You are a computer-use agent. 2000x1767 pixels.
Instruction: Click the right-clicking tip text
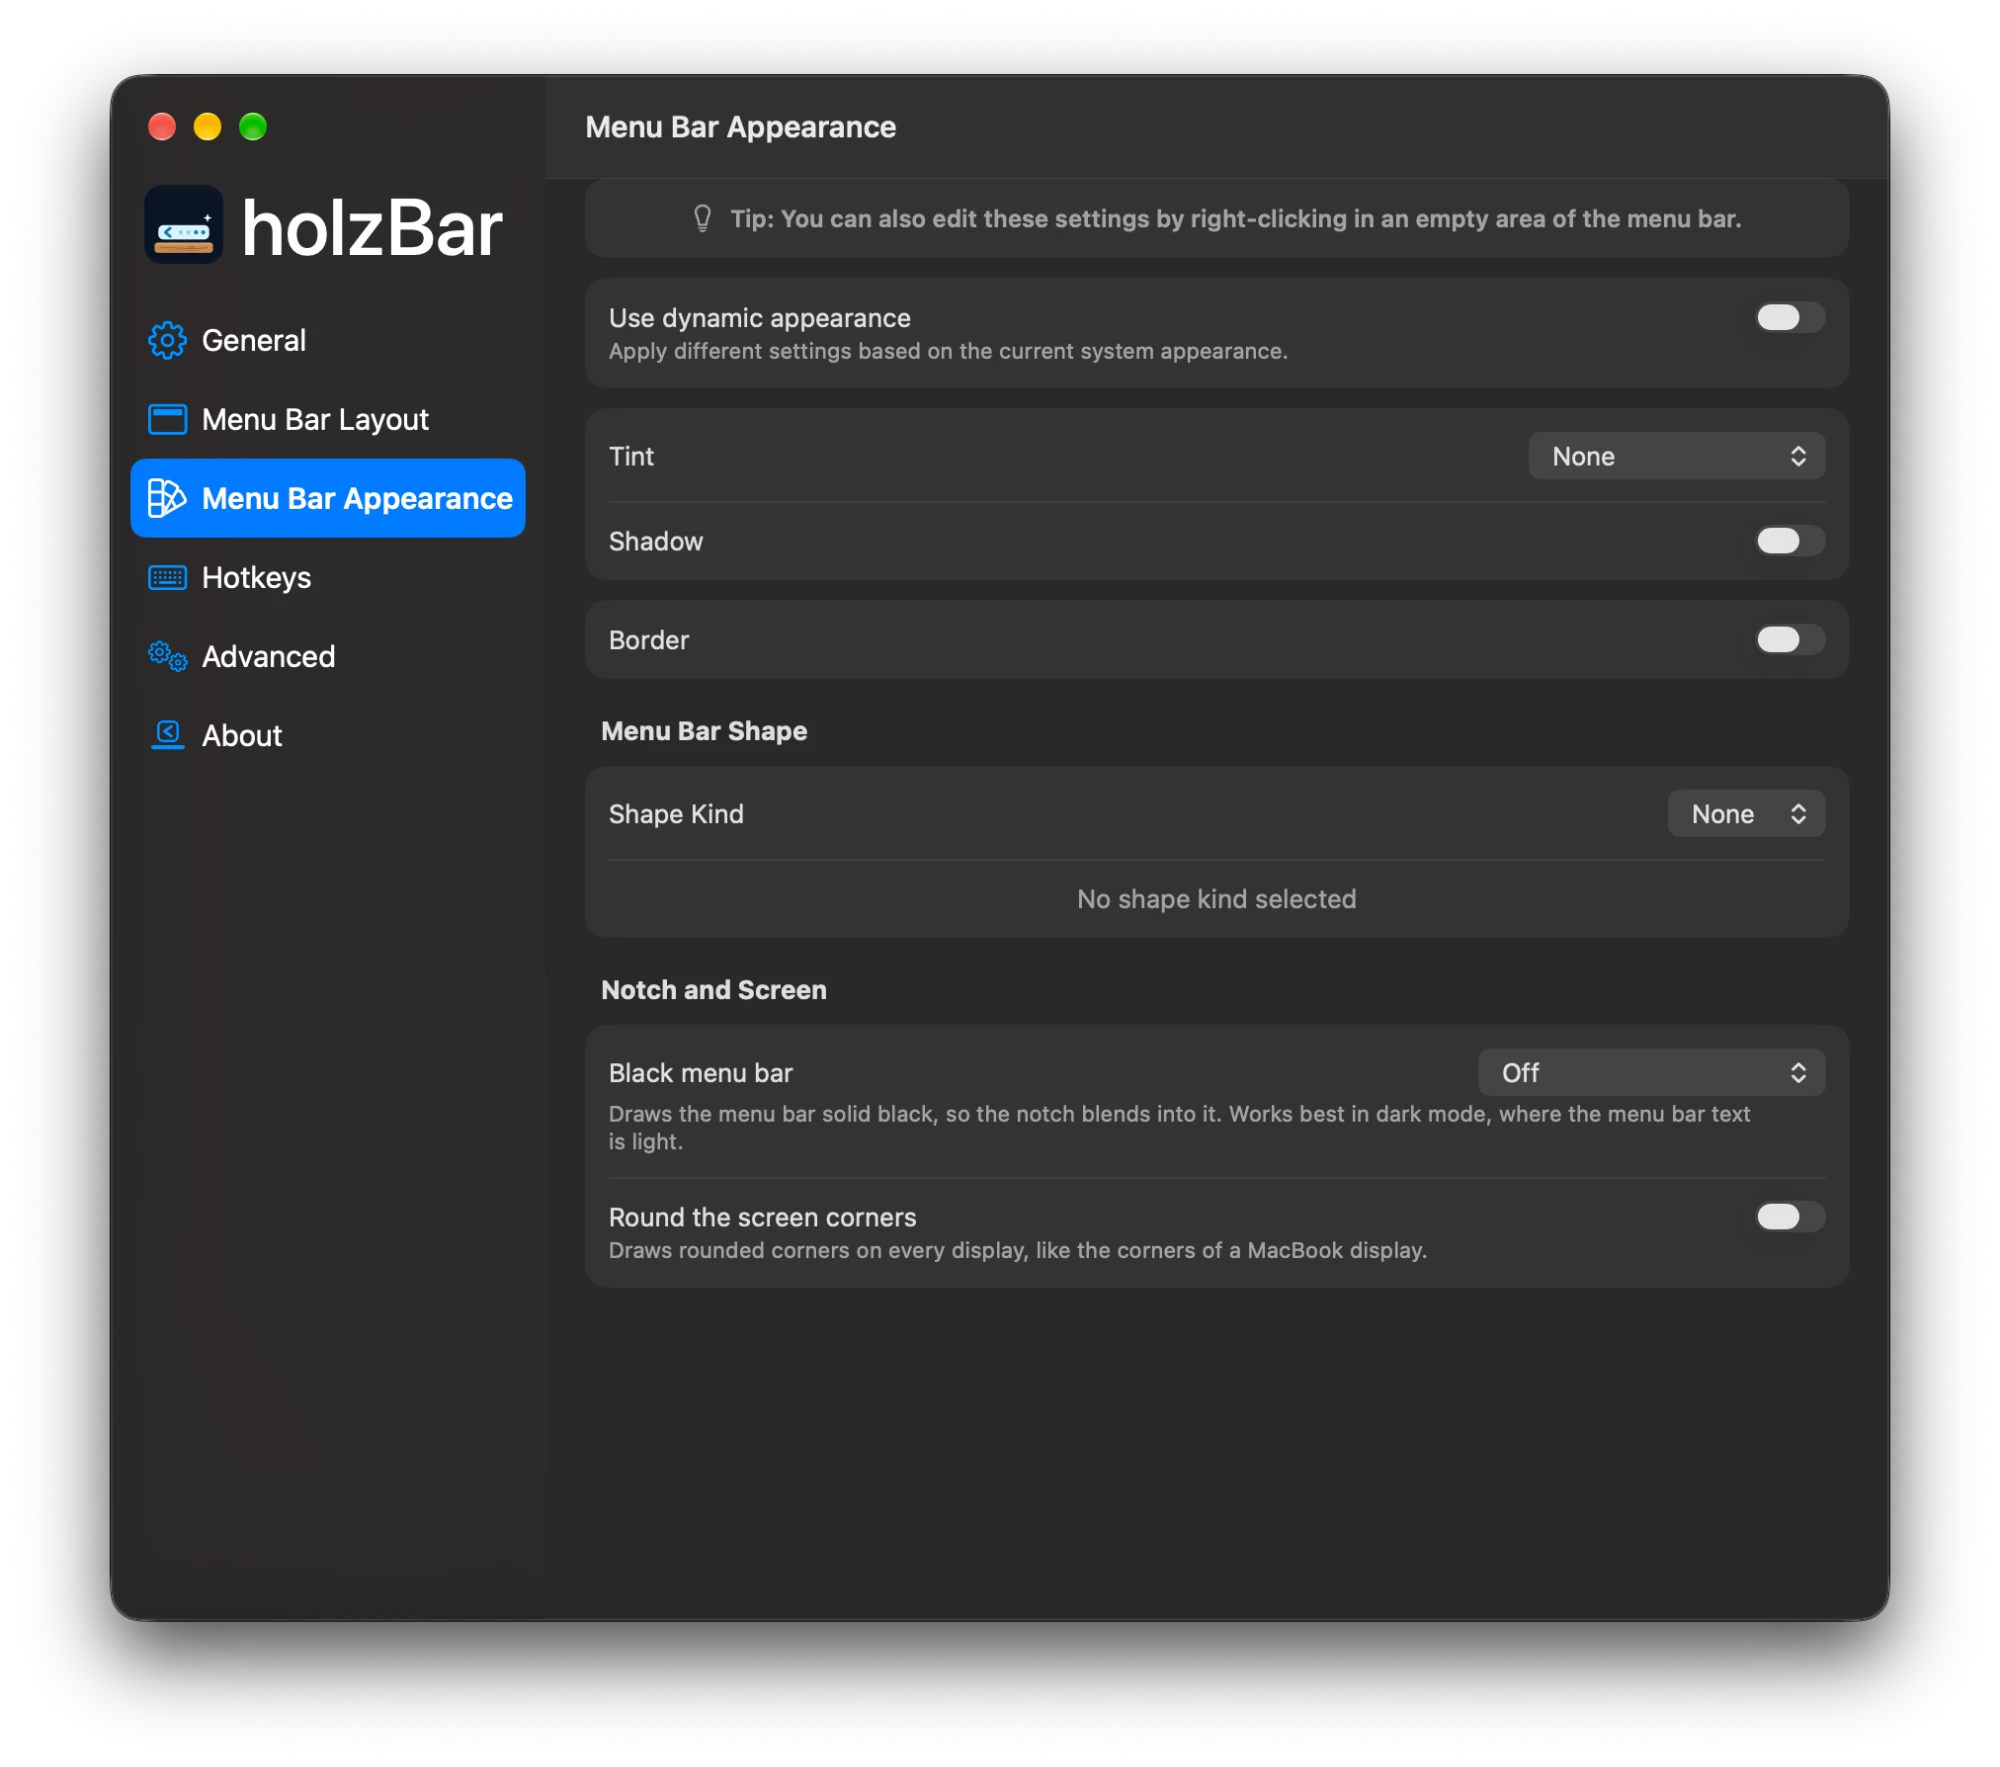tap(1235, 219)
